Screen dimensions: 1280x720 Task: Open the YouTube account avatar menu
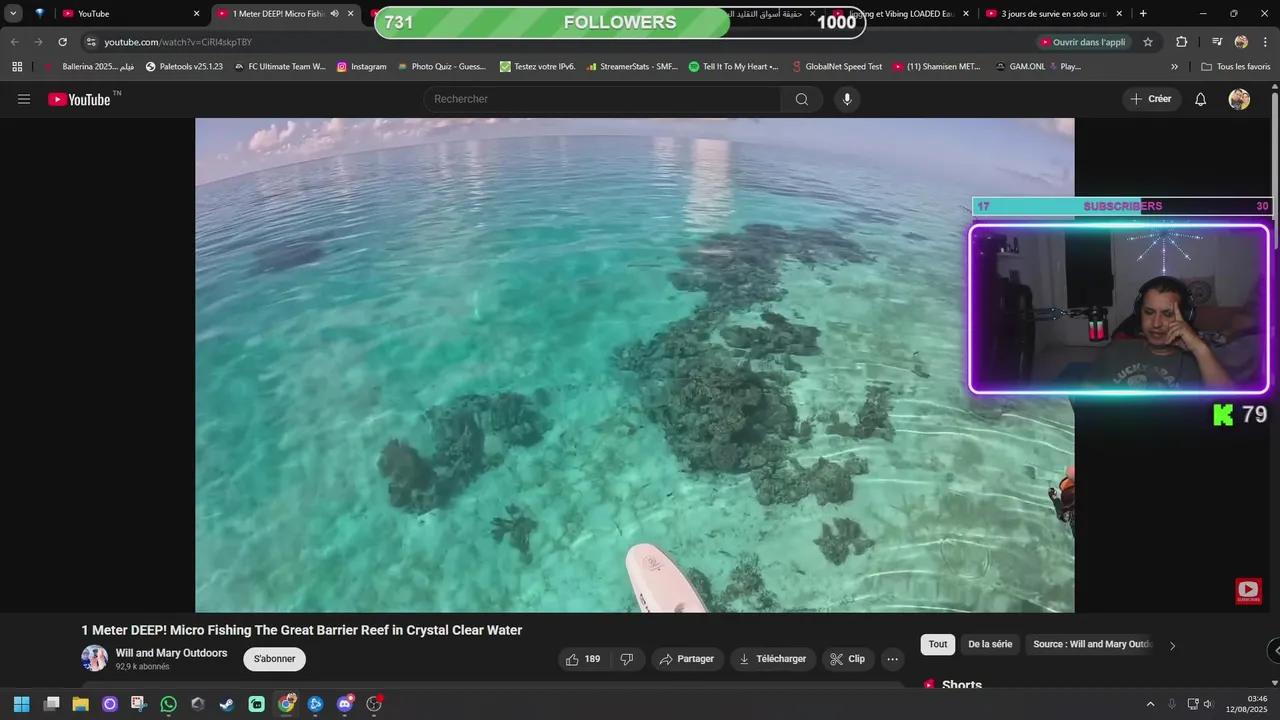(1239, 99)
